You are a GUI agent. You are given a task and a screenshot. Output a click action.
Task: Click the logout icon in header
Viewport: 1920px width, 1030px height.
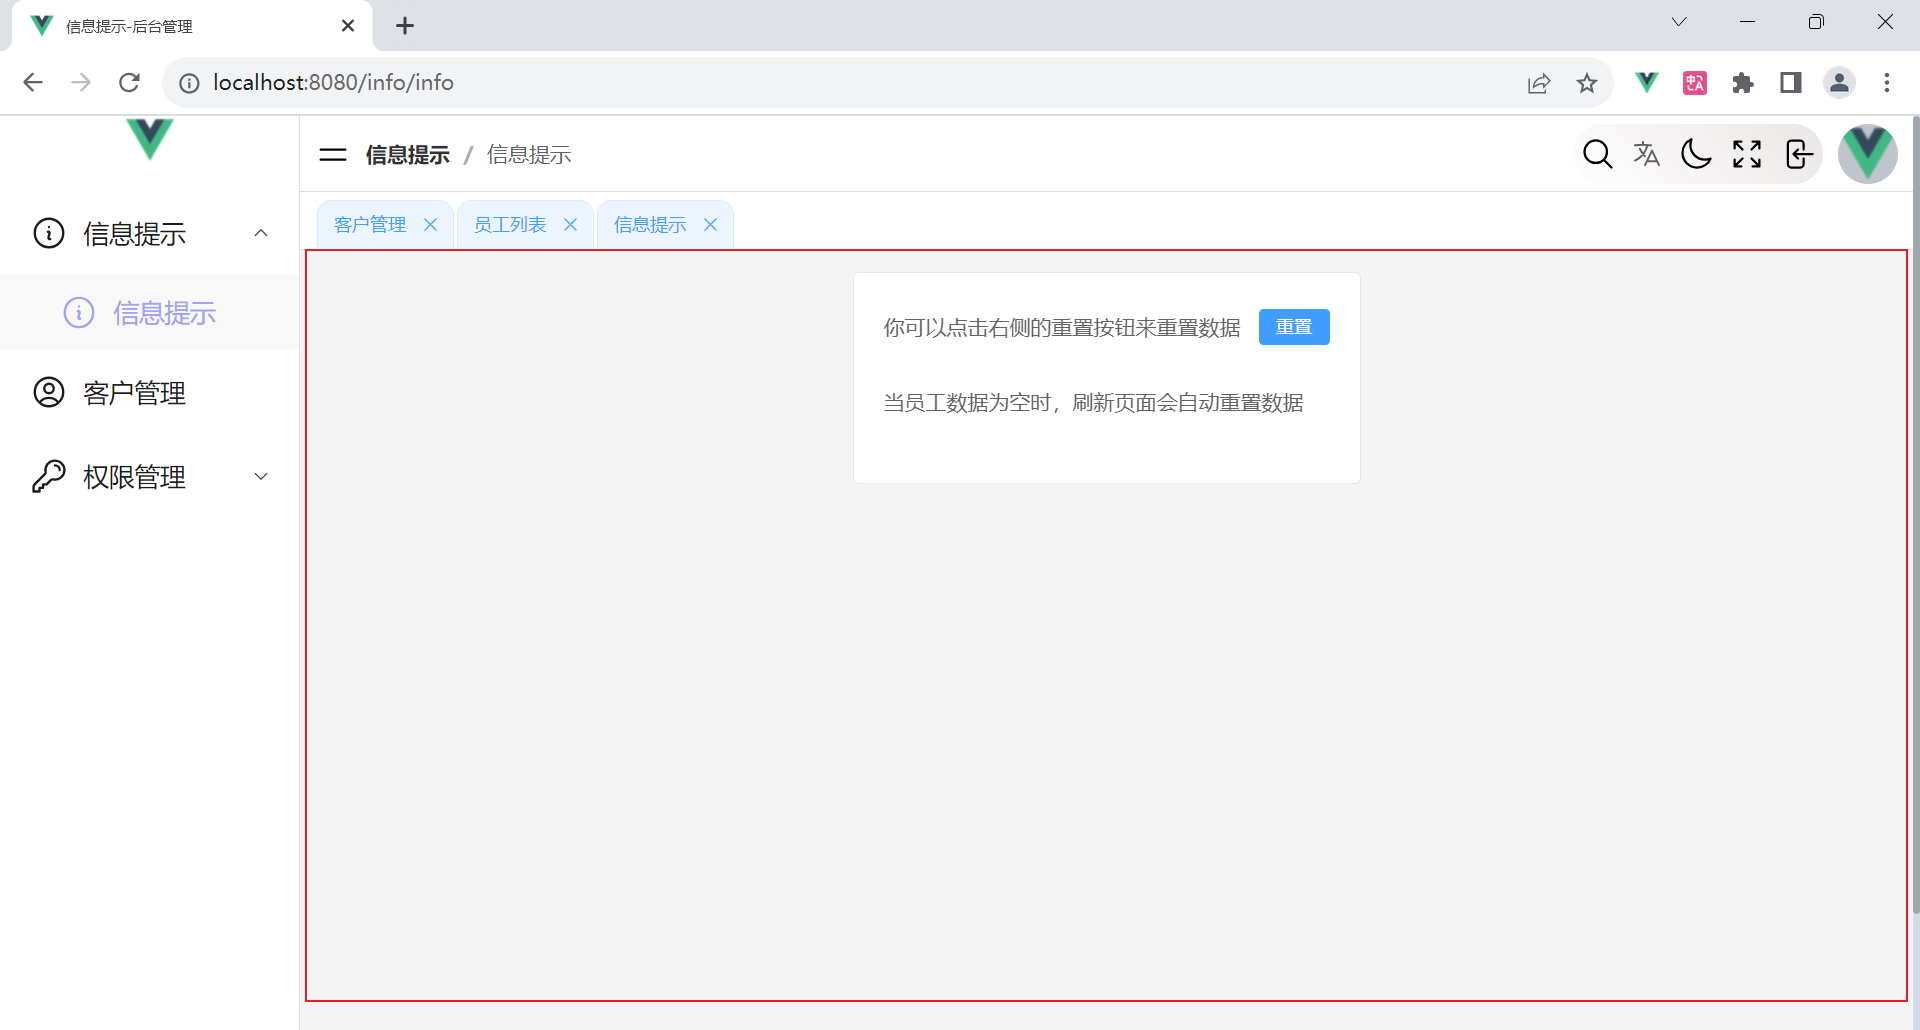tap(1798, 154)
